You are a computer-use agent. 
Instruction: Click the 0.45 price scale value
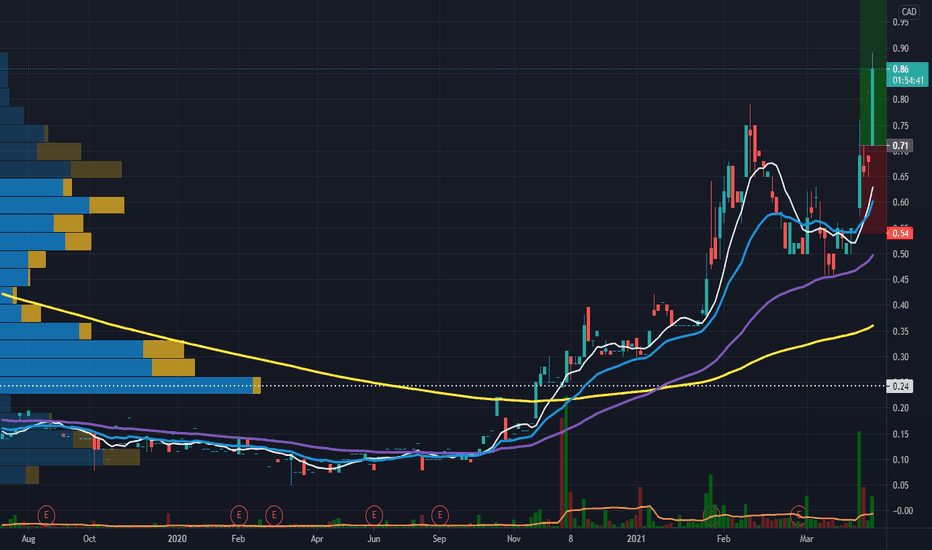tap(900, 279)
